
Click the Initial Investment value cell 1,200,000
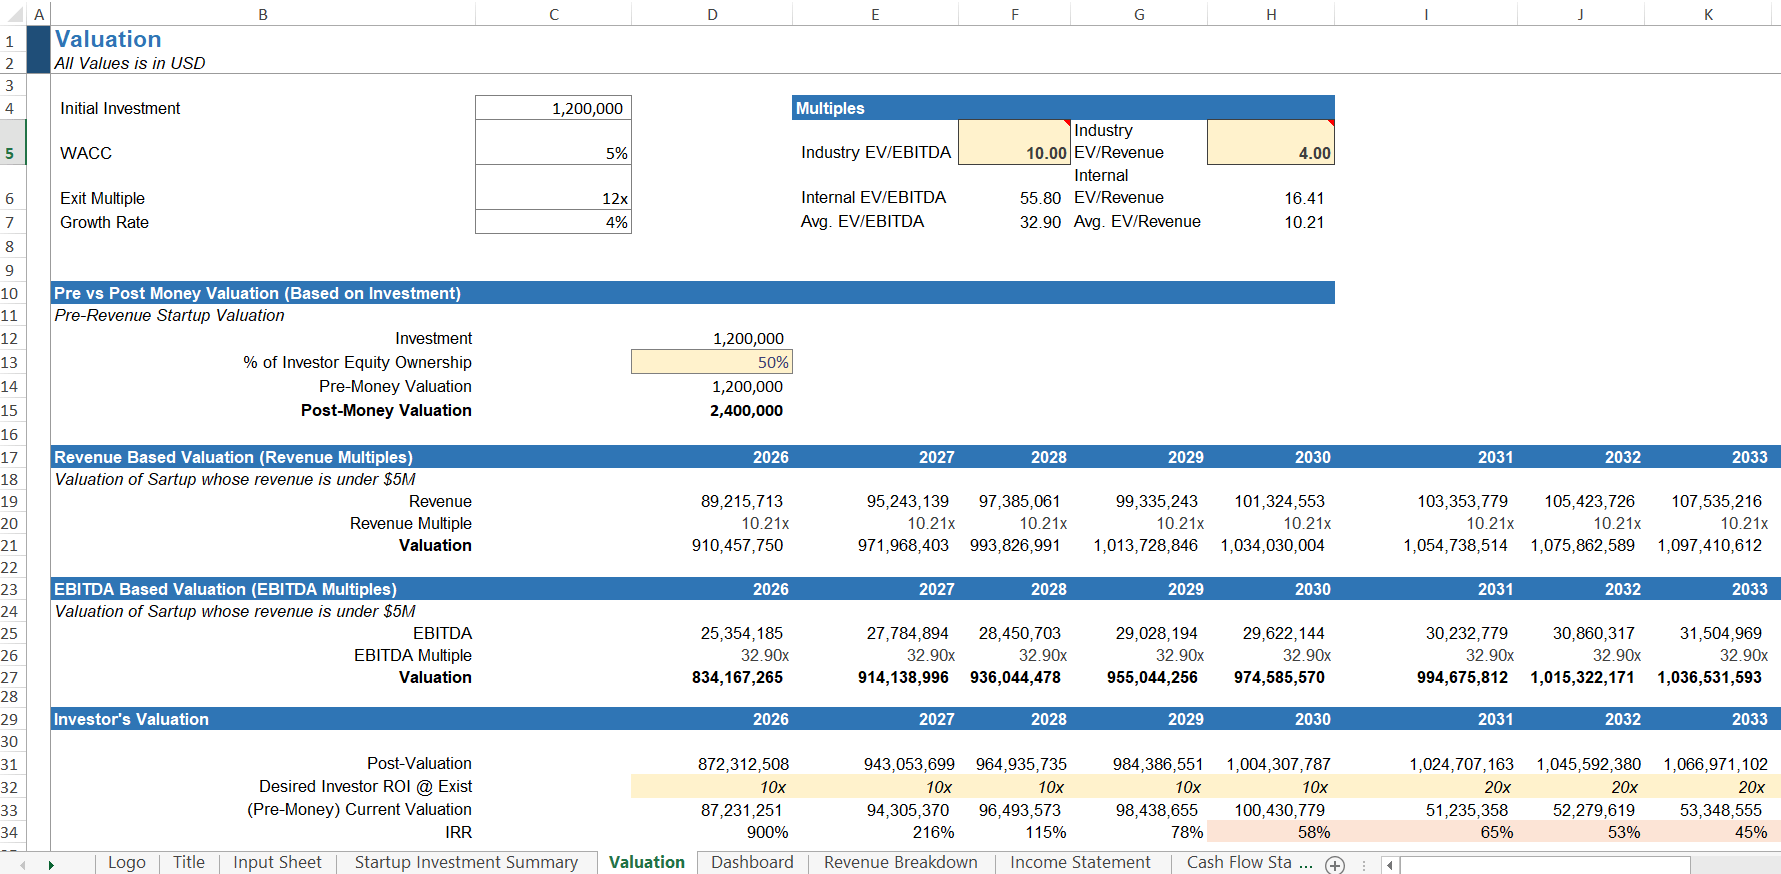[553, 108]
